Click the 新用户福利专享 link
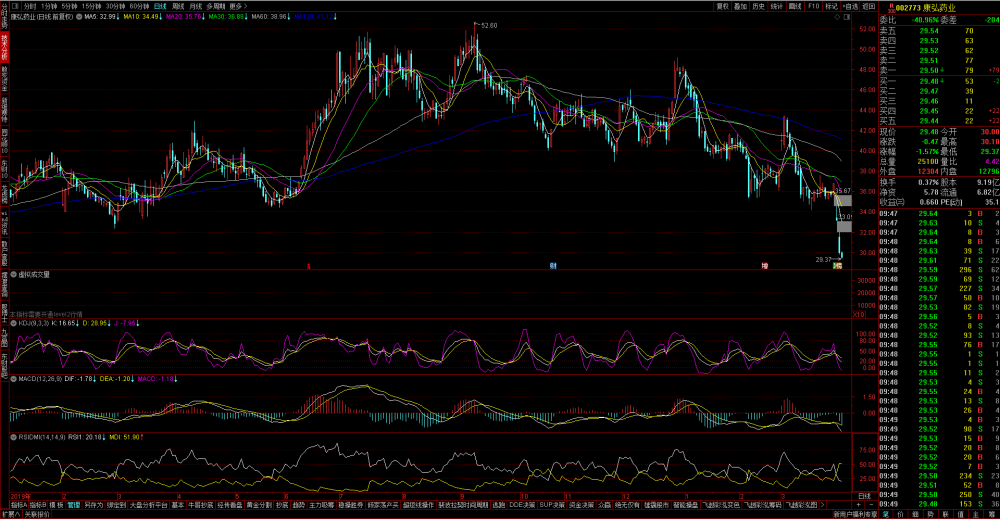 pyautogui.click(x=856, y=514)
